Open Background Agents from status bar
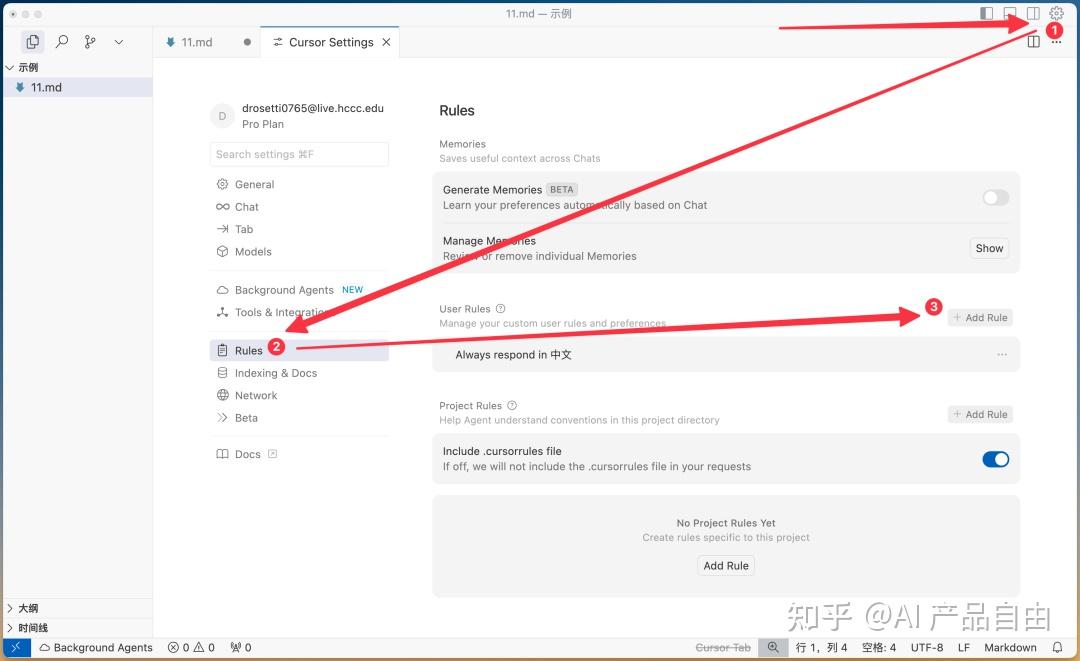Image resolution: width=1080 pixels, height=661 pixels. (x=96, y=648)
